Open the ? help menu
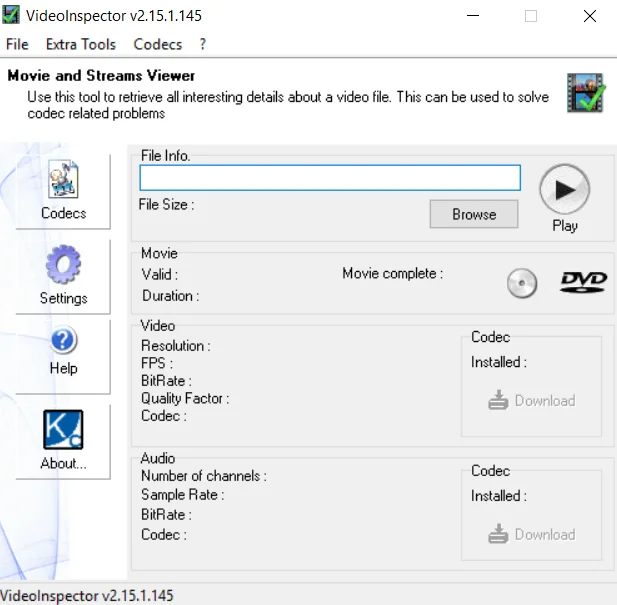Viewport: 617px width, 605px height. [x=203, y=44]
